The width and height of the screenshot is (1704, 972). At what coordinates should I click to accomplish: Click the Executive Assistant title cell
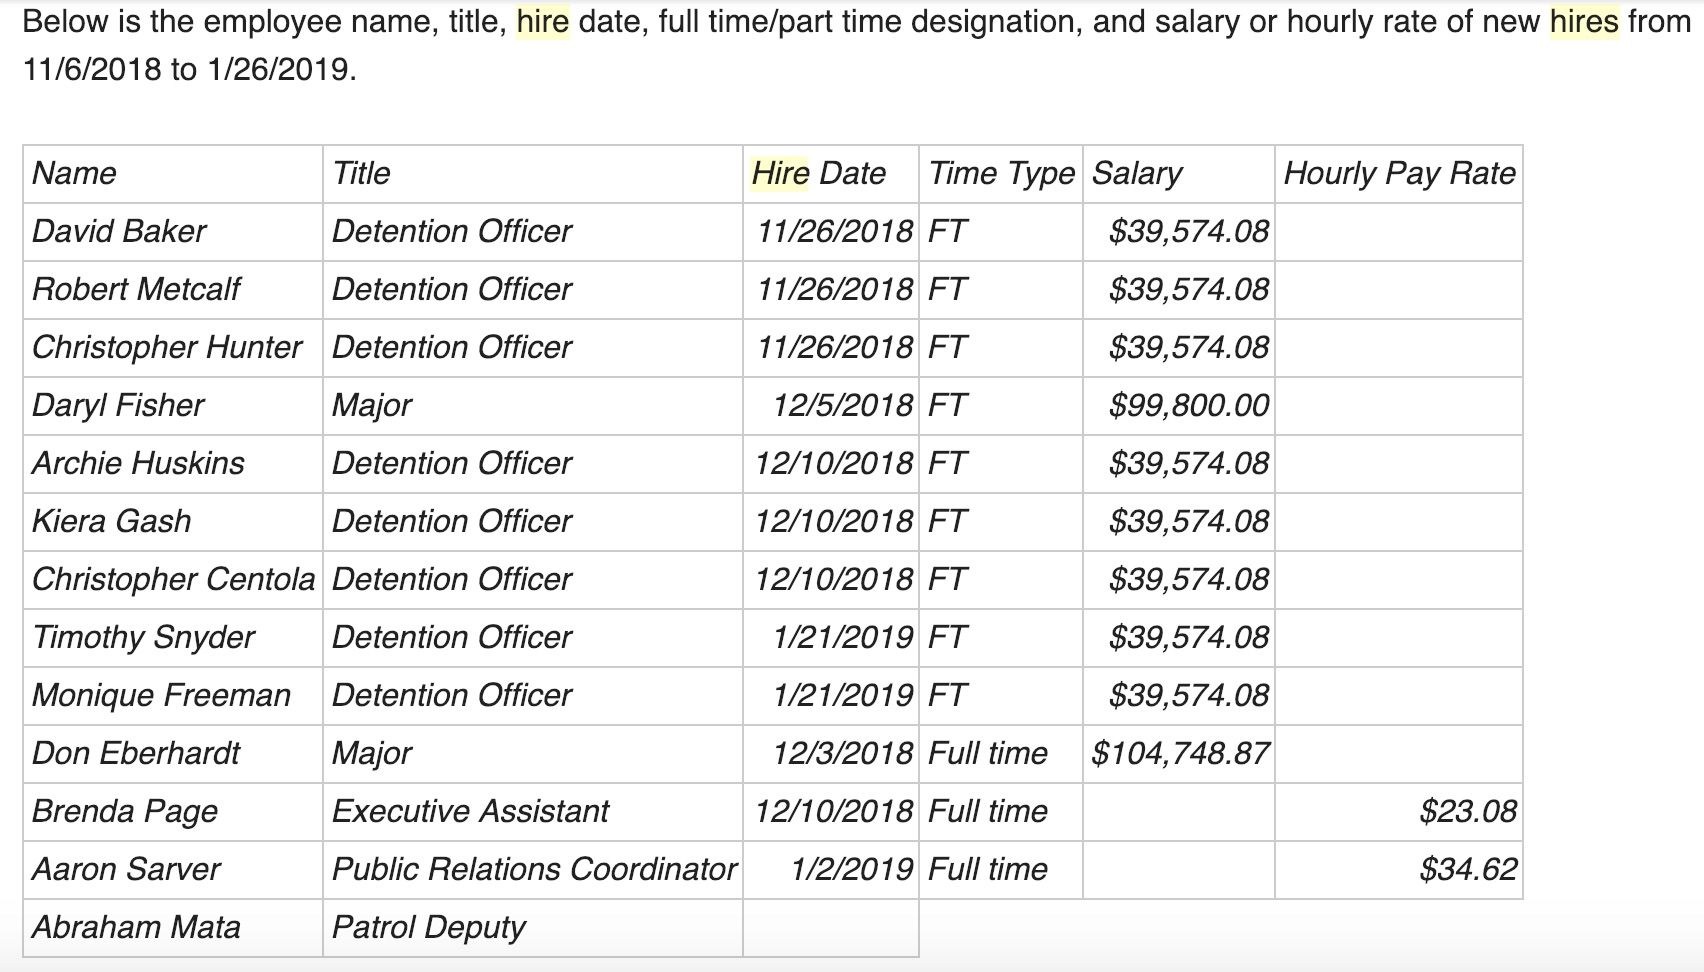point(533,812)
